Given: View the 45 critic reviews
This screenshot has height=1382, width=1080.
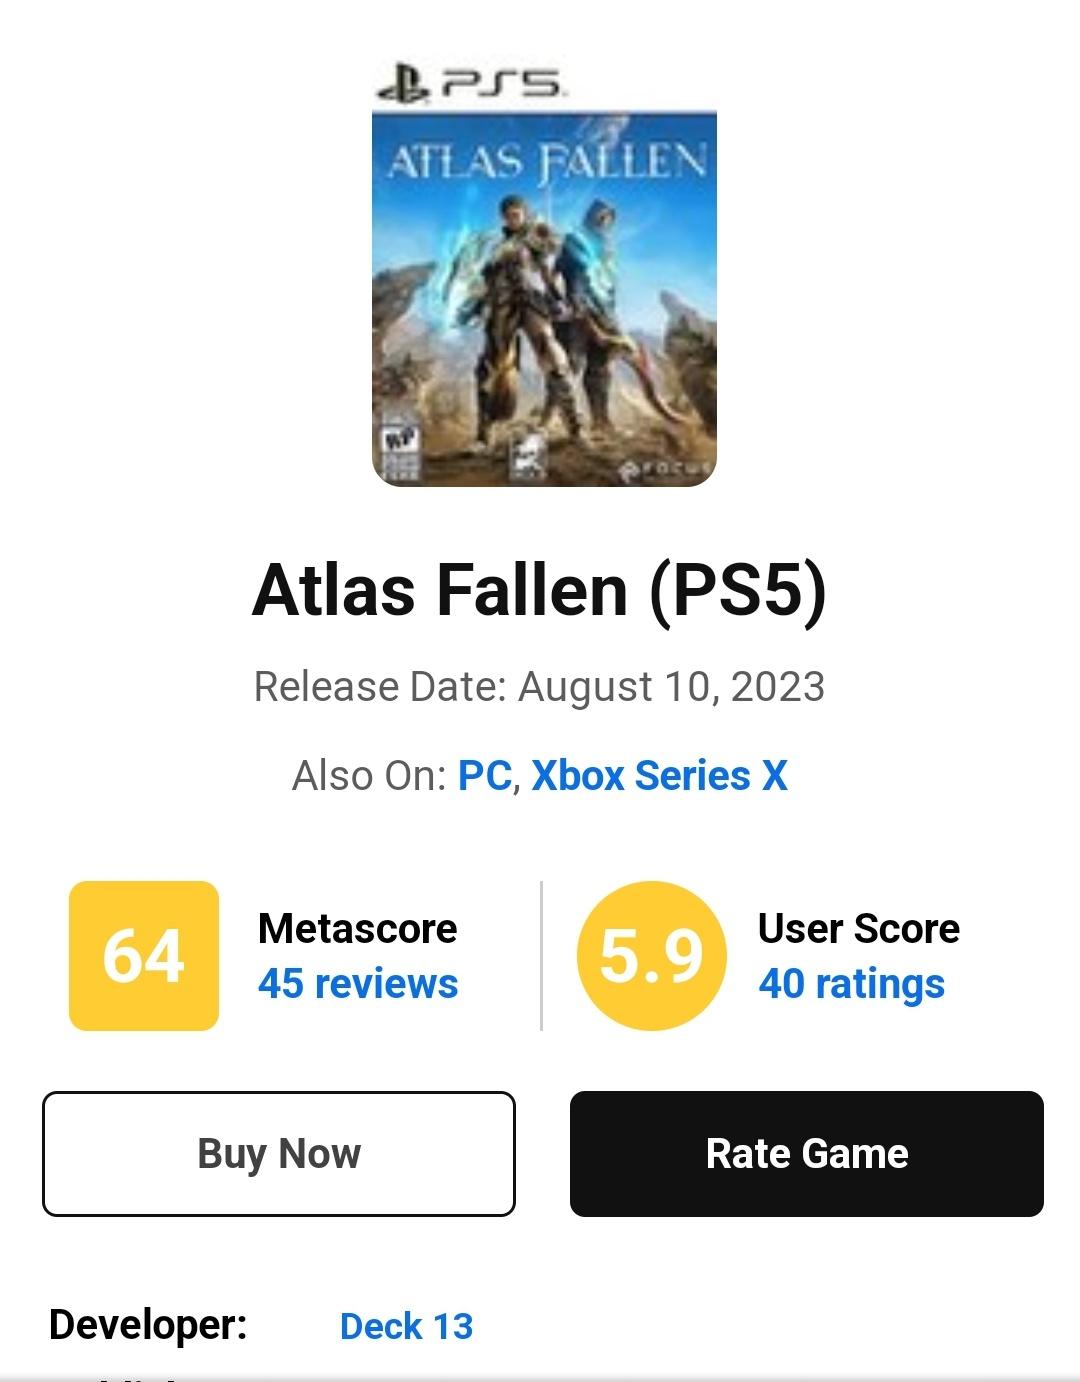Looking at the screenshot, I should coord(358,984).
